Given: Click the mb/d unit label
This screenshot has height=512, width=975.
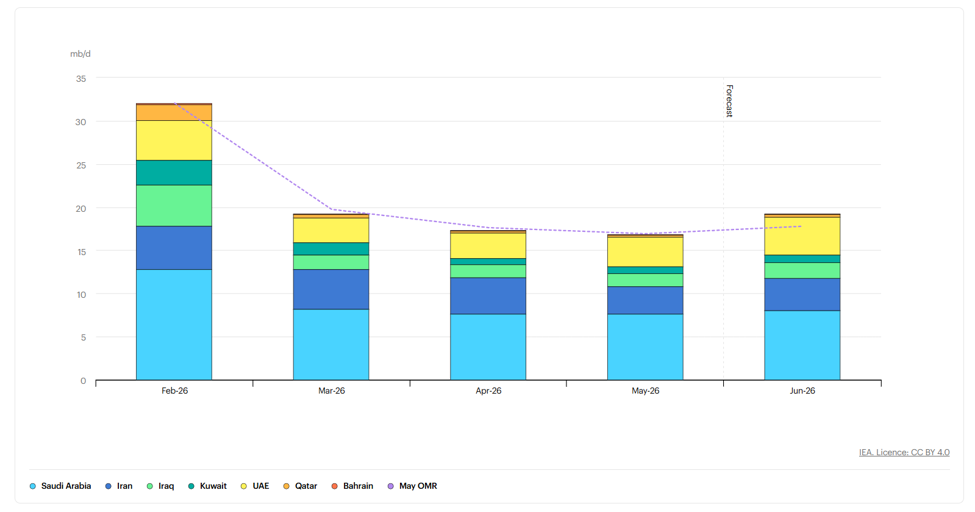Looking at the screenshot, I should (x=80, y=54).
